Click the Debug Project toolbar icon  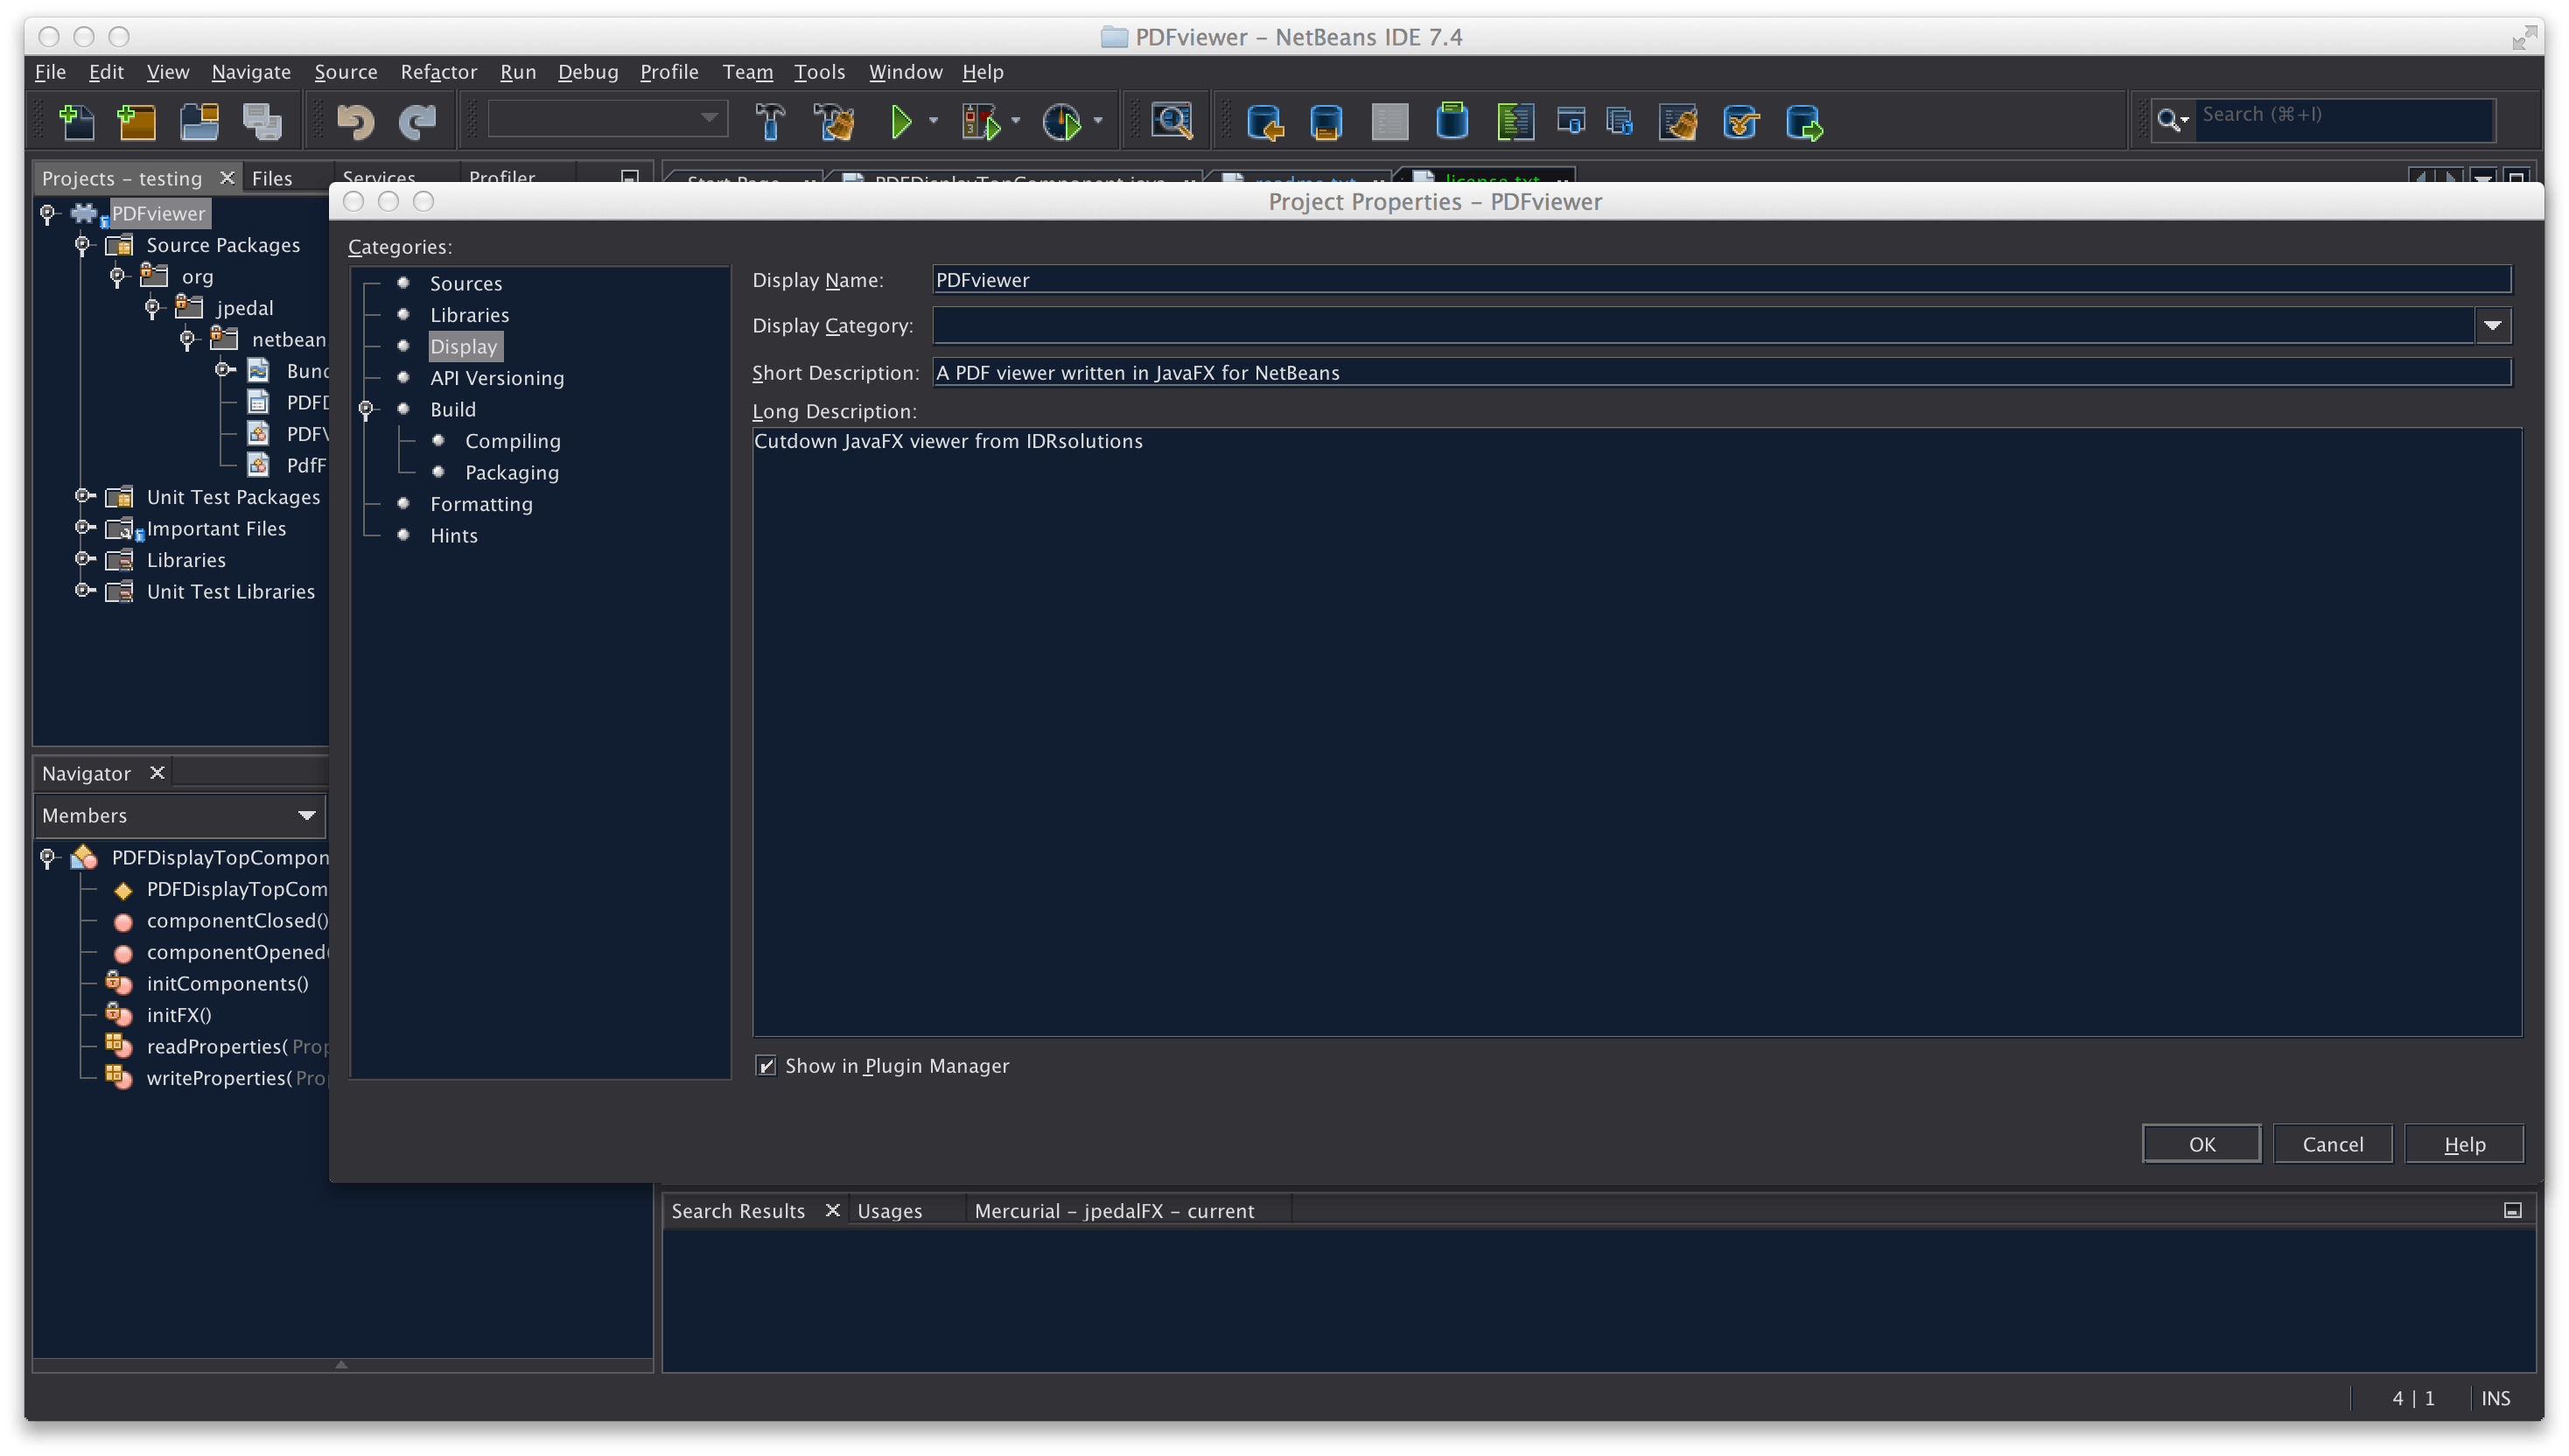(x=981, y=122)
